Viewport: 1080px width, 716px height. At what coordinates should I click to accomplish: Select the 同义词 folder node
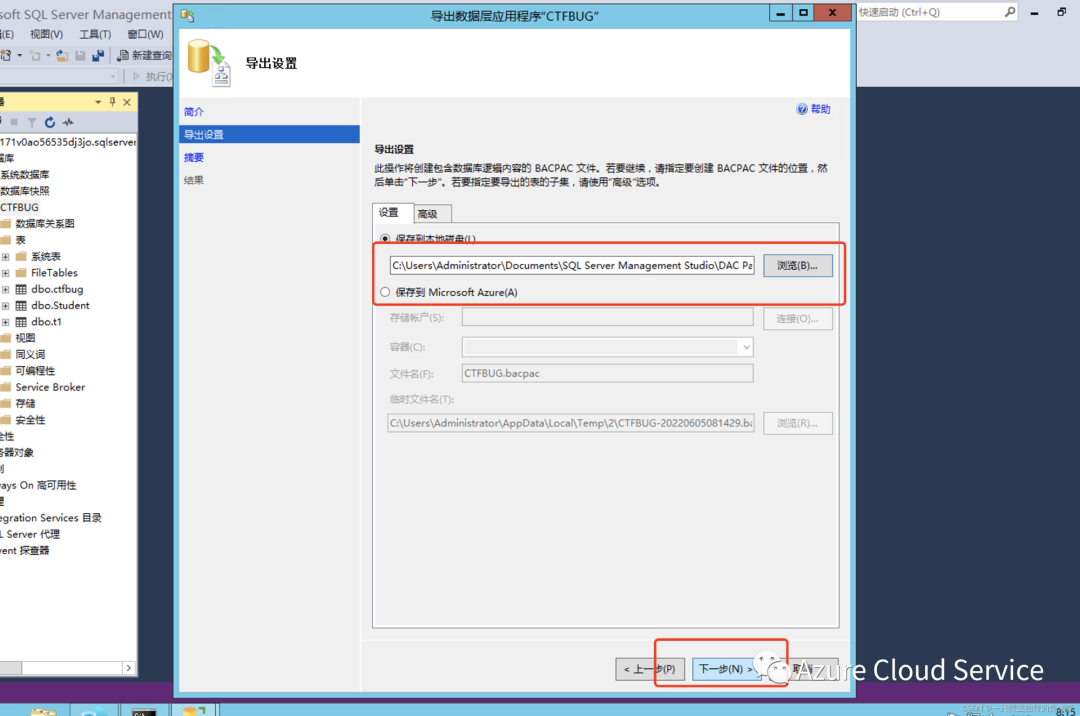30,355
